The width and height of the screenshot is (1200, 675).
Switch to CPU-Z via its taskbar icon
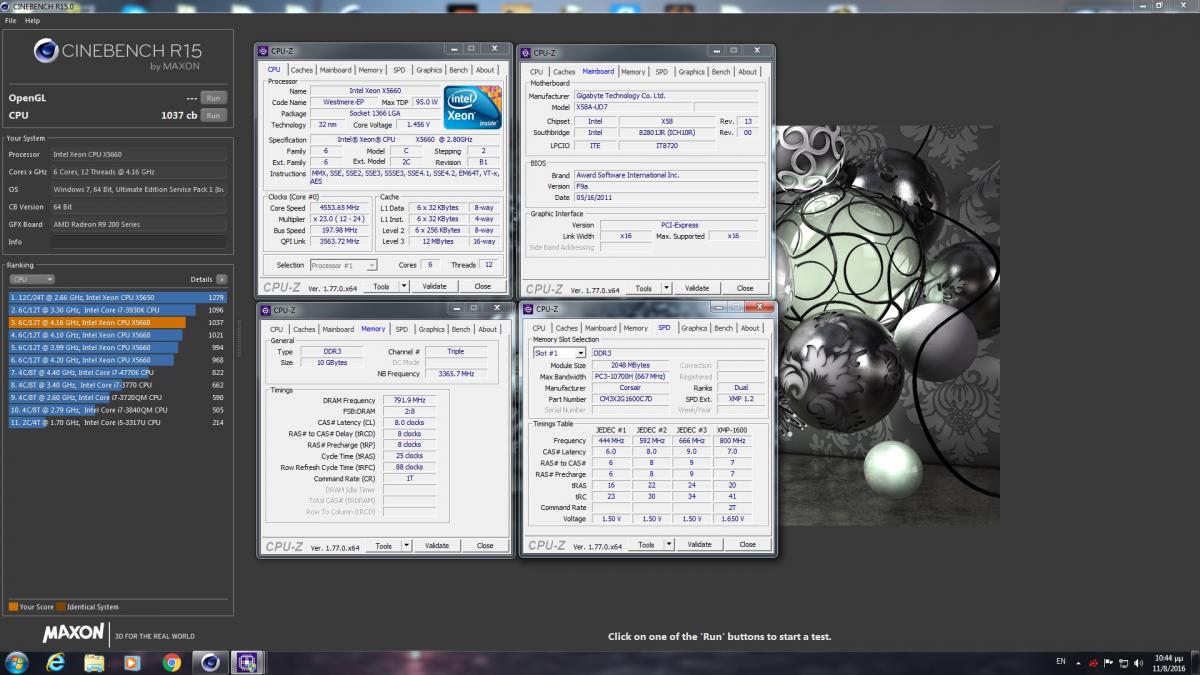[x=246, y=662]
